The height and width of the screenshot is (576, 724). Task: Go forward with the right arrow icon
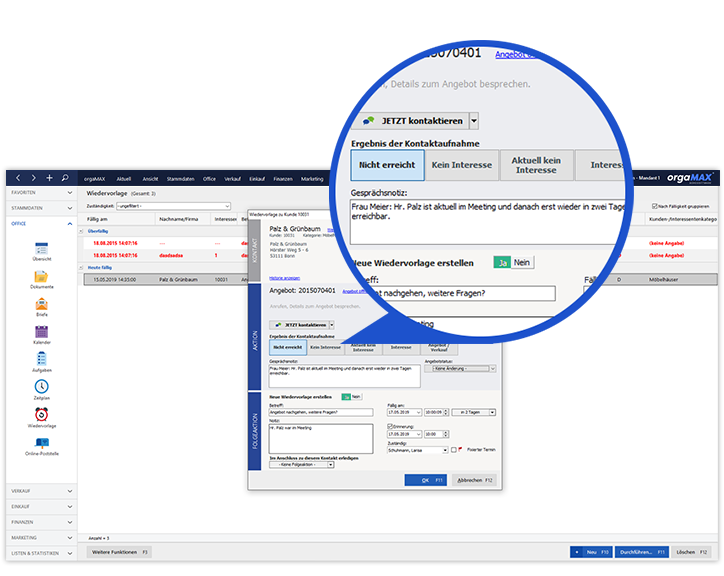coord(33,178)
